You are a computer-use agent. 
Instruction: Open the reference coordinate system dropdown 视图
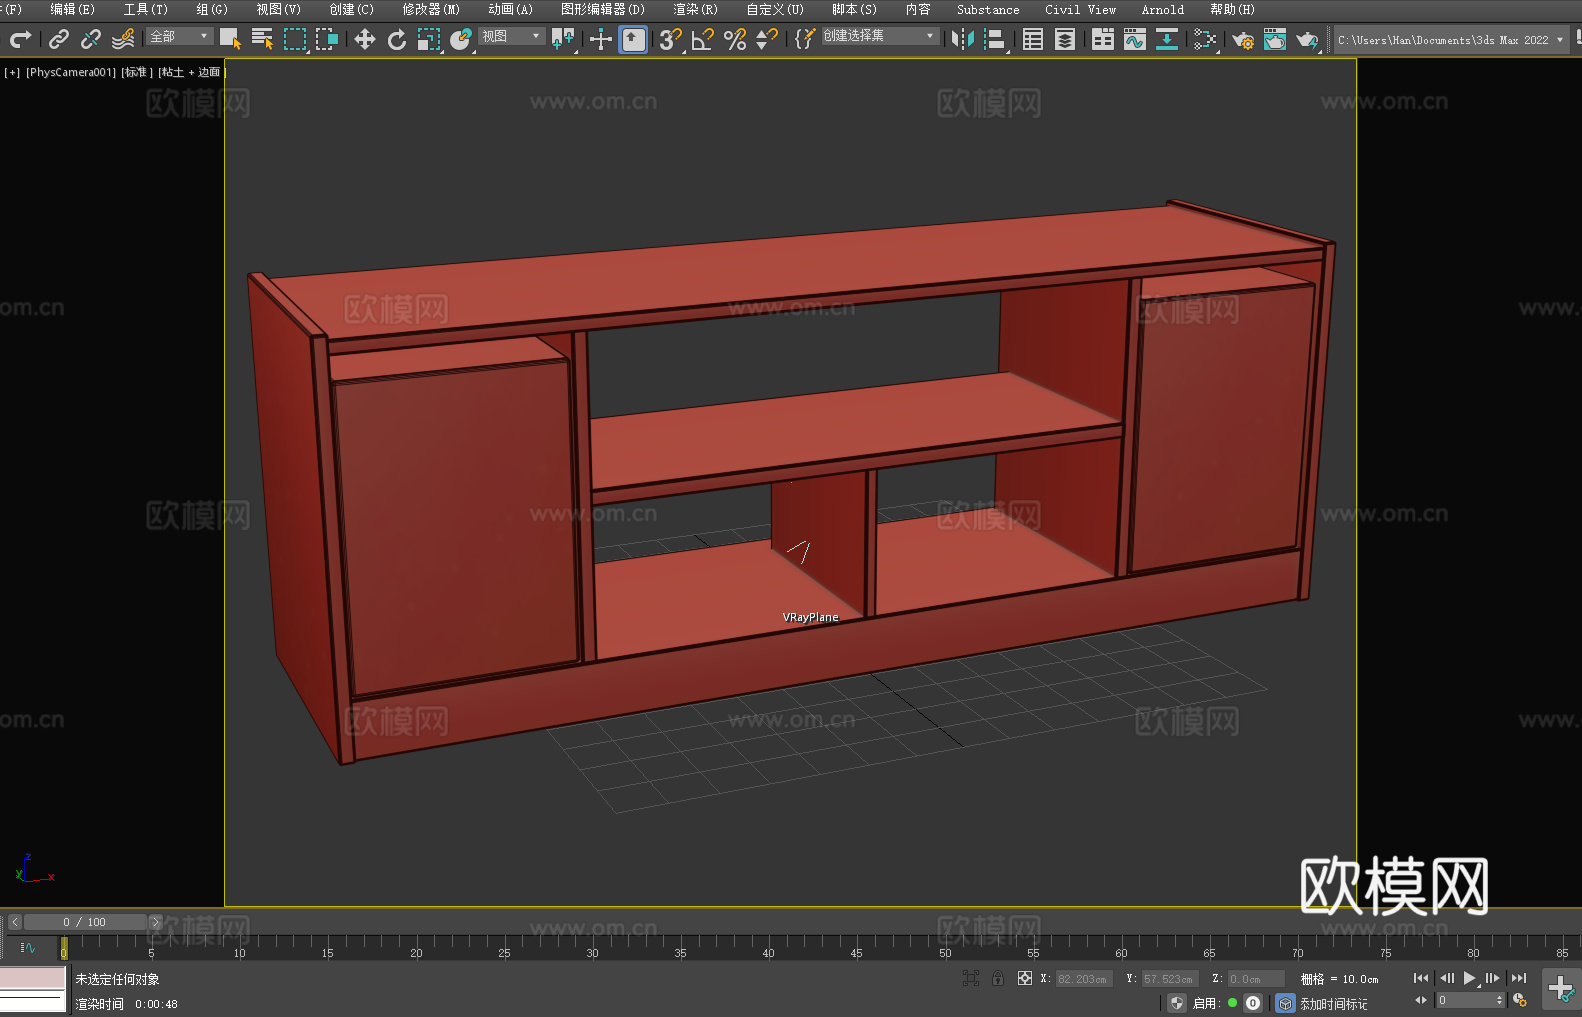click(x=512, y=36)
